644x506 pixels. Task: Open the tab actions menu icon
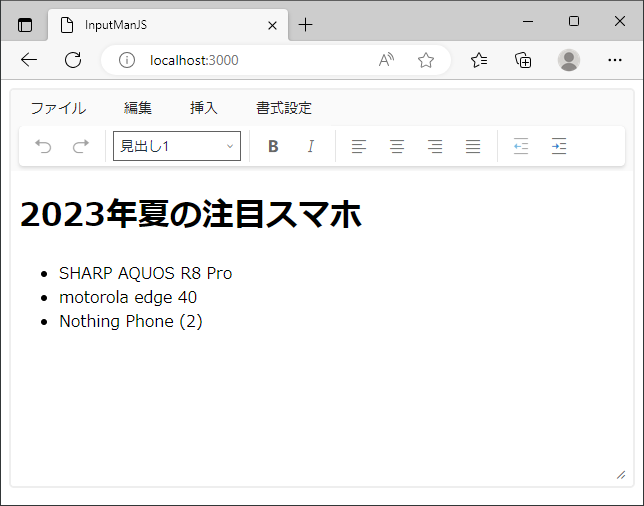point(25,25)
